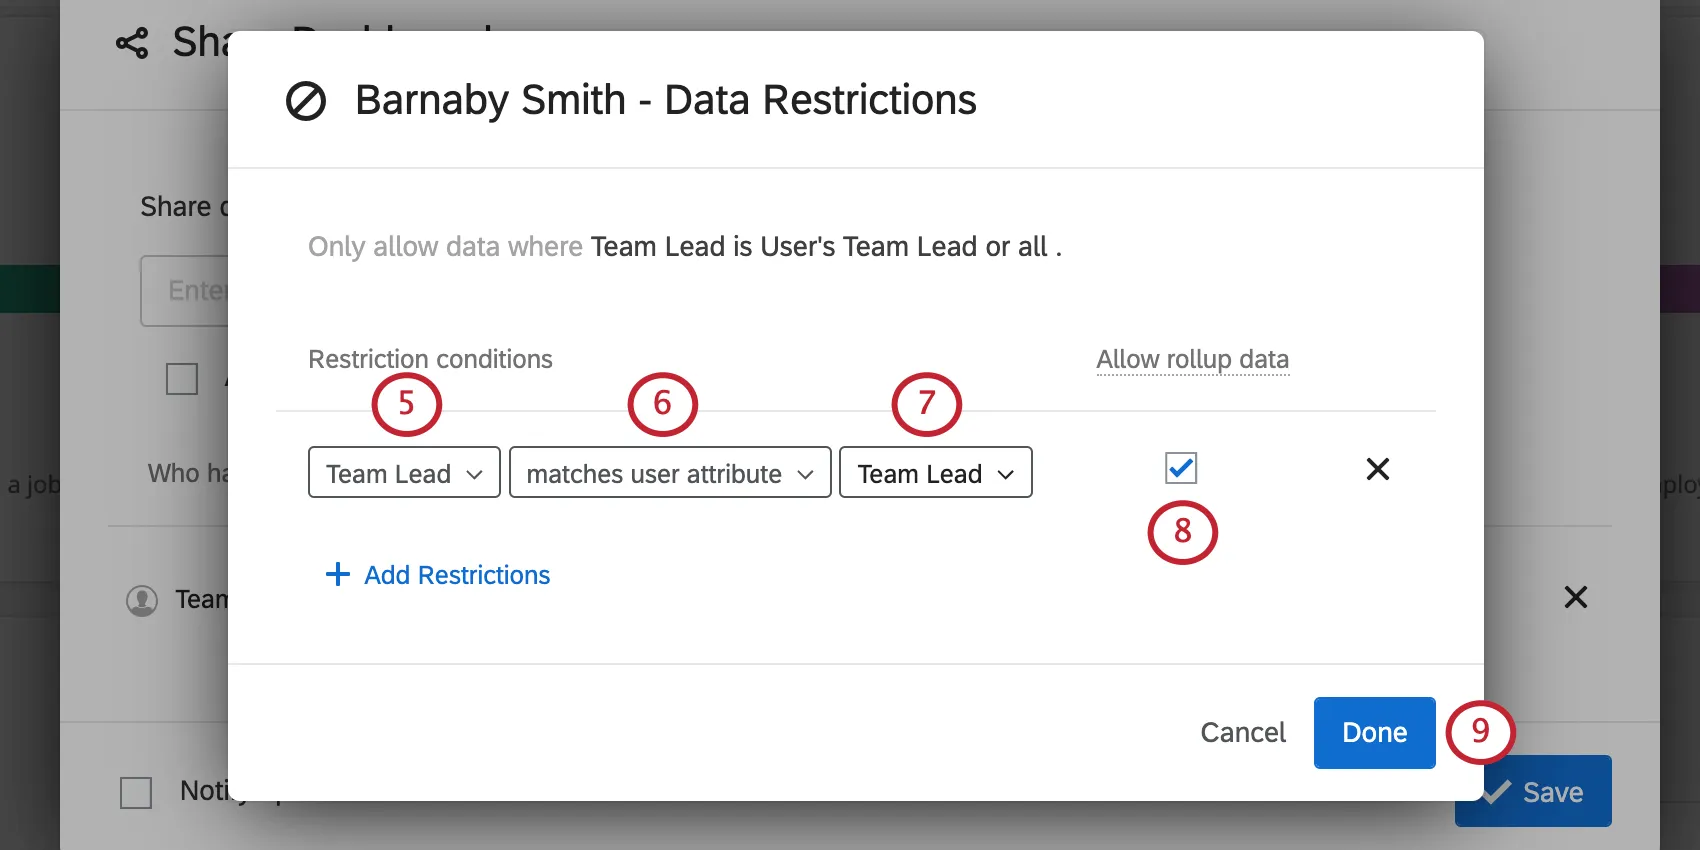The width and height of the screenshot is (1700, 850).
Task: Click the share icon in the background header
Action: (132, 43)
